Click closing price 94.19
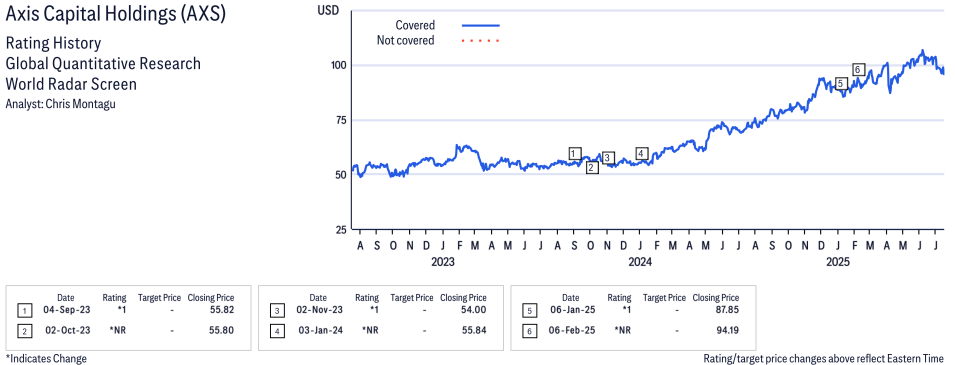The height and width of the screenshot is (365, 955). 727,330
